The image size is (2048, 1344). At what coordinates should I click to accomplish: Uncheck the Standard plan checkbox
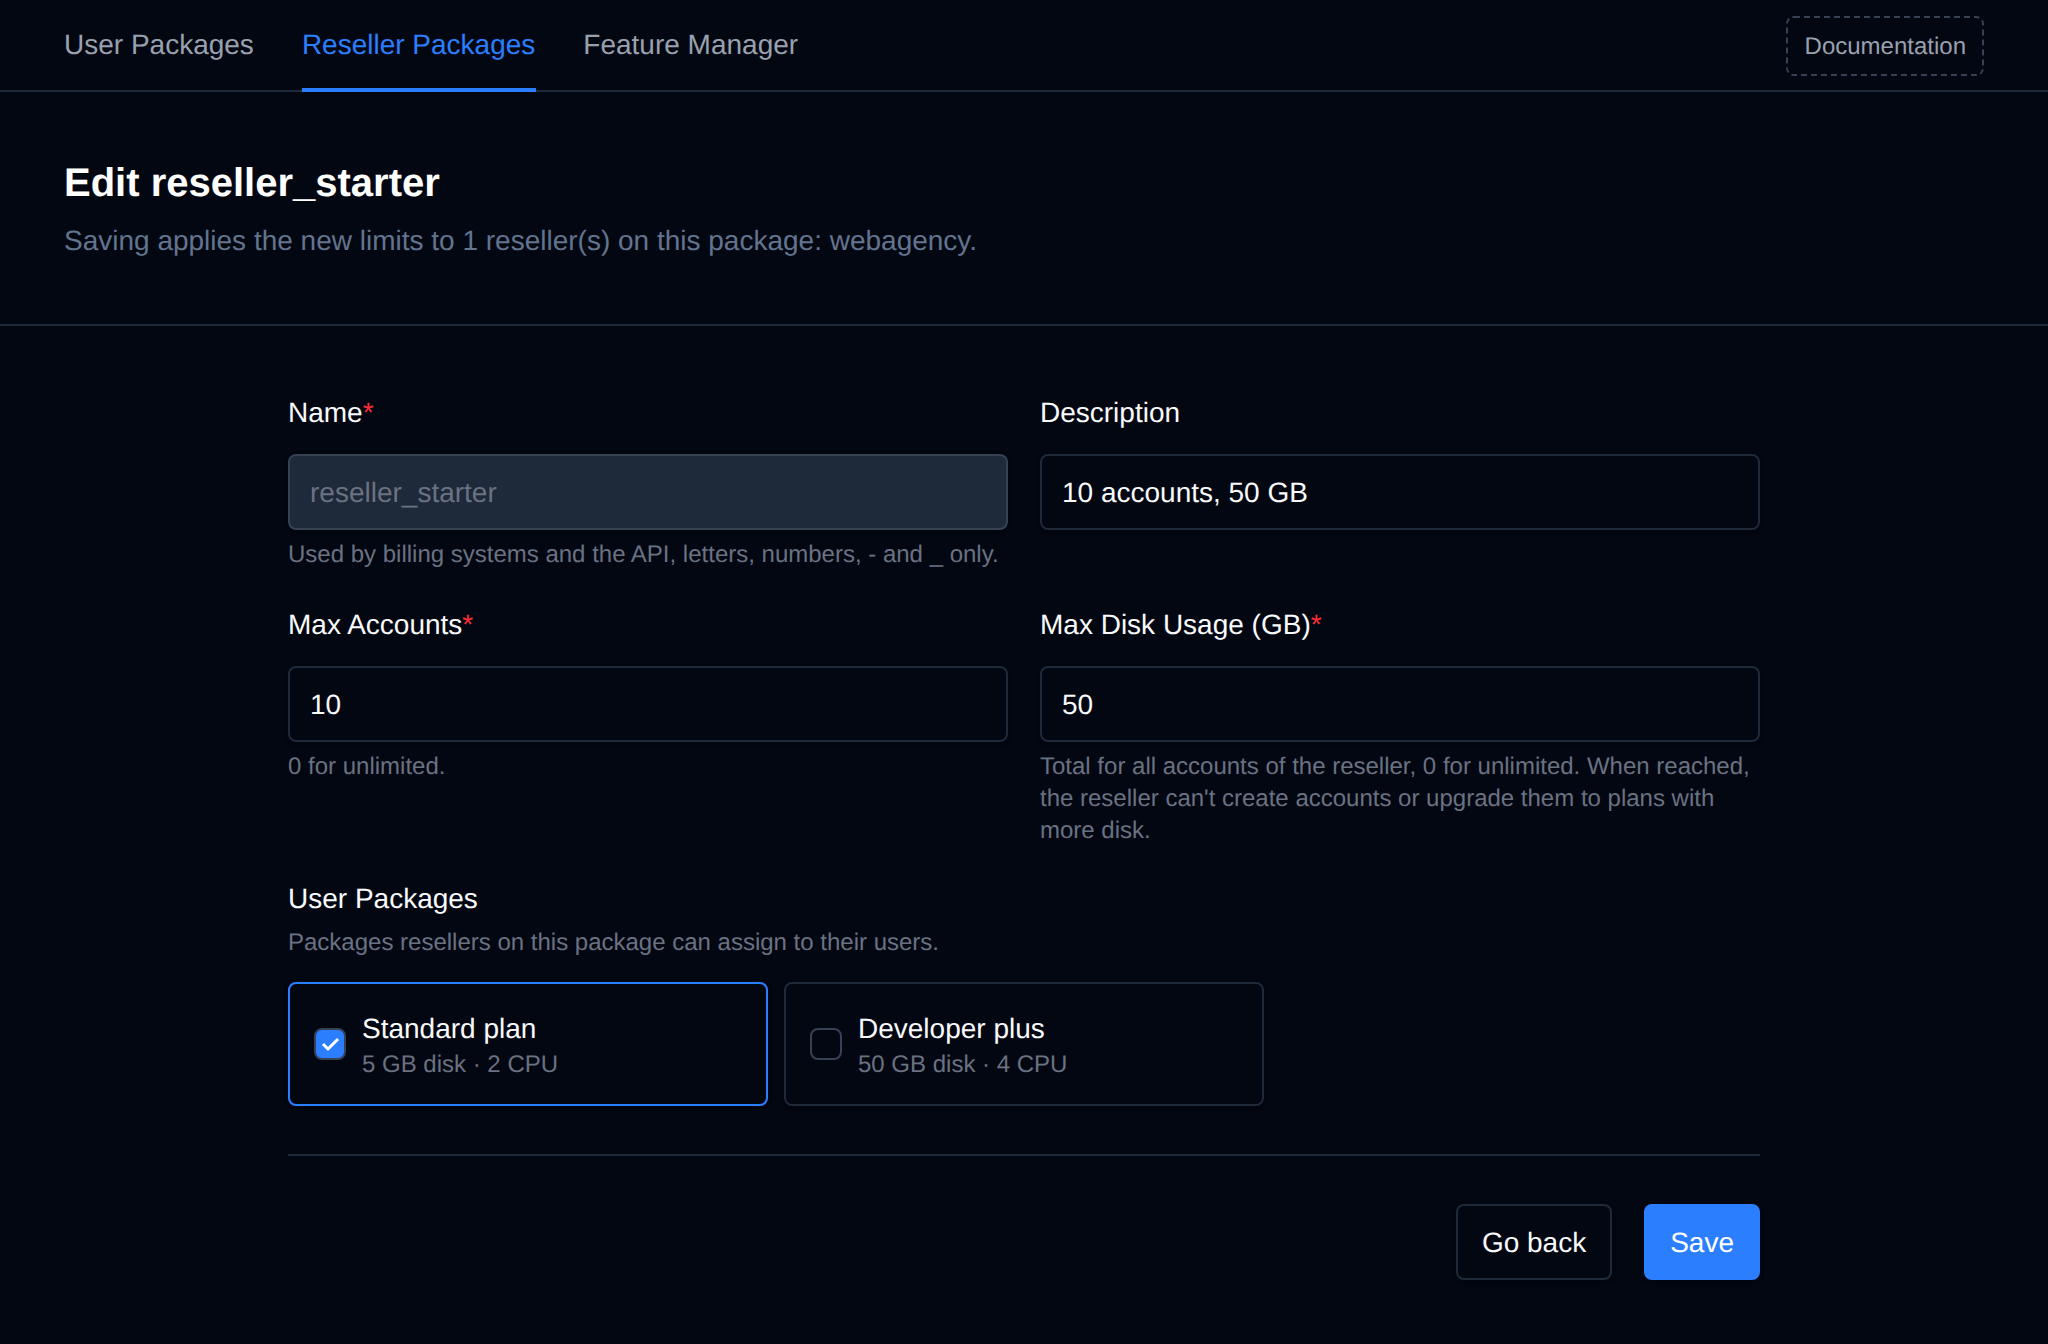[x=330, y=1044]
